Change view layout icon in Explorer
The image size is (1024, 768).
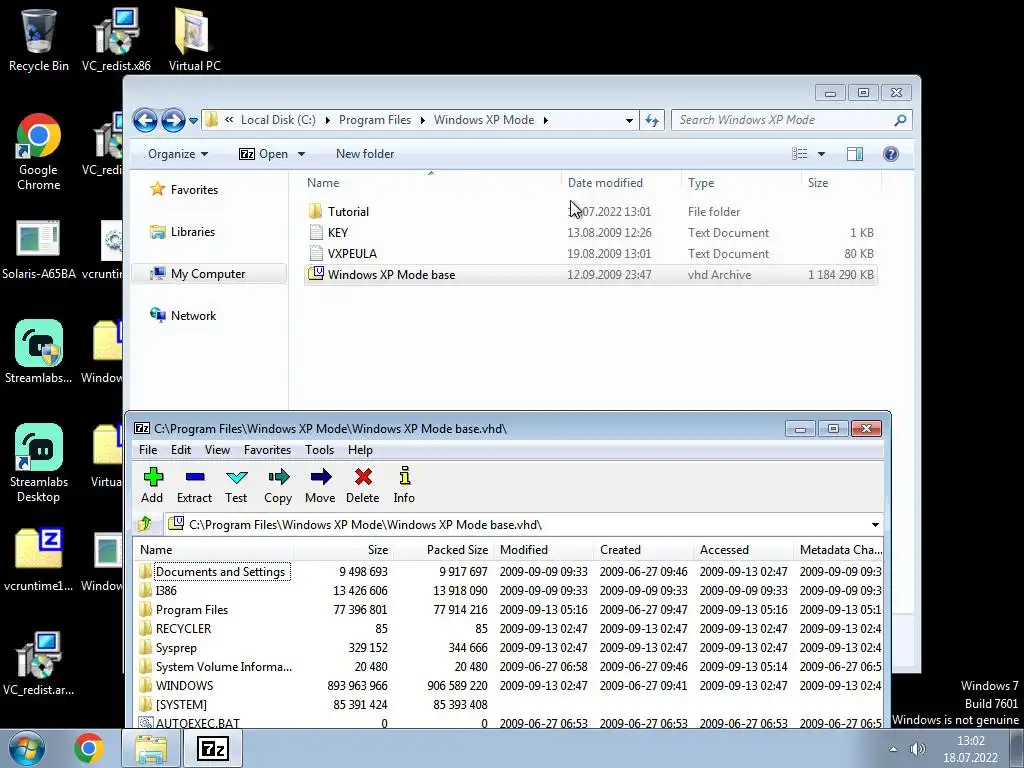pos(799,154)
